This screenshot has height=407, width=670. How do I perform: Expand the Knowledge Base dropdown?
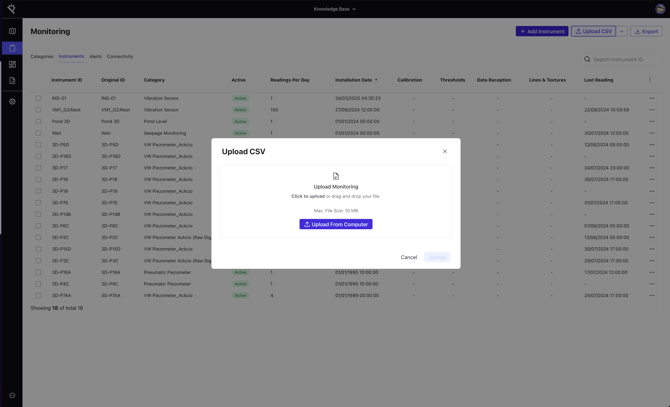[335, 9]
